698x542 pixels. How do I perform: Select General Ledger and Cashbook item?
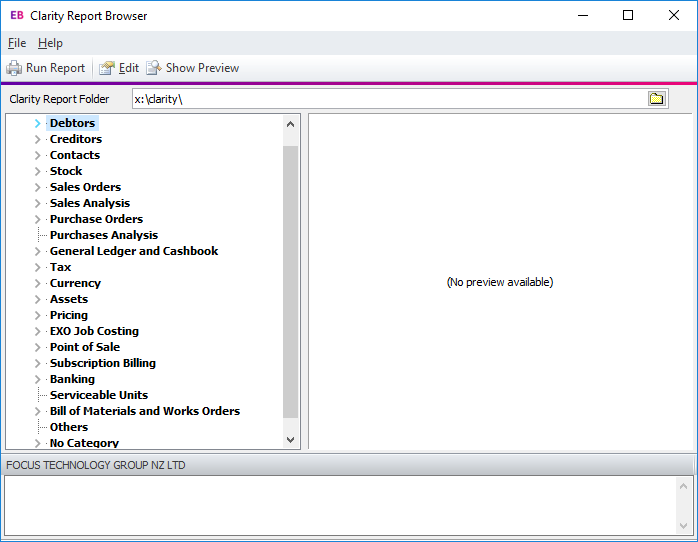[x=134, y=251]
